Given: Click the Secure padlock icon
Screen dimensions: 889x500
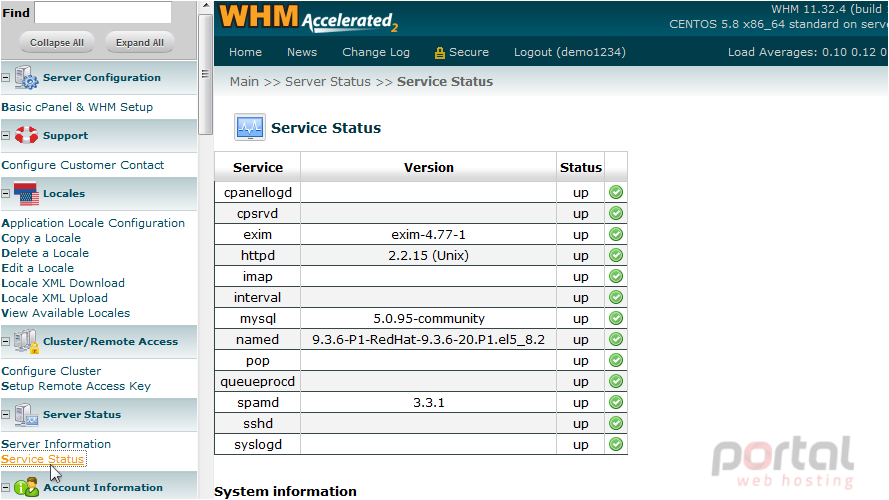Looking at the screenshot, I should point(439,53).
